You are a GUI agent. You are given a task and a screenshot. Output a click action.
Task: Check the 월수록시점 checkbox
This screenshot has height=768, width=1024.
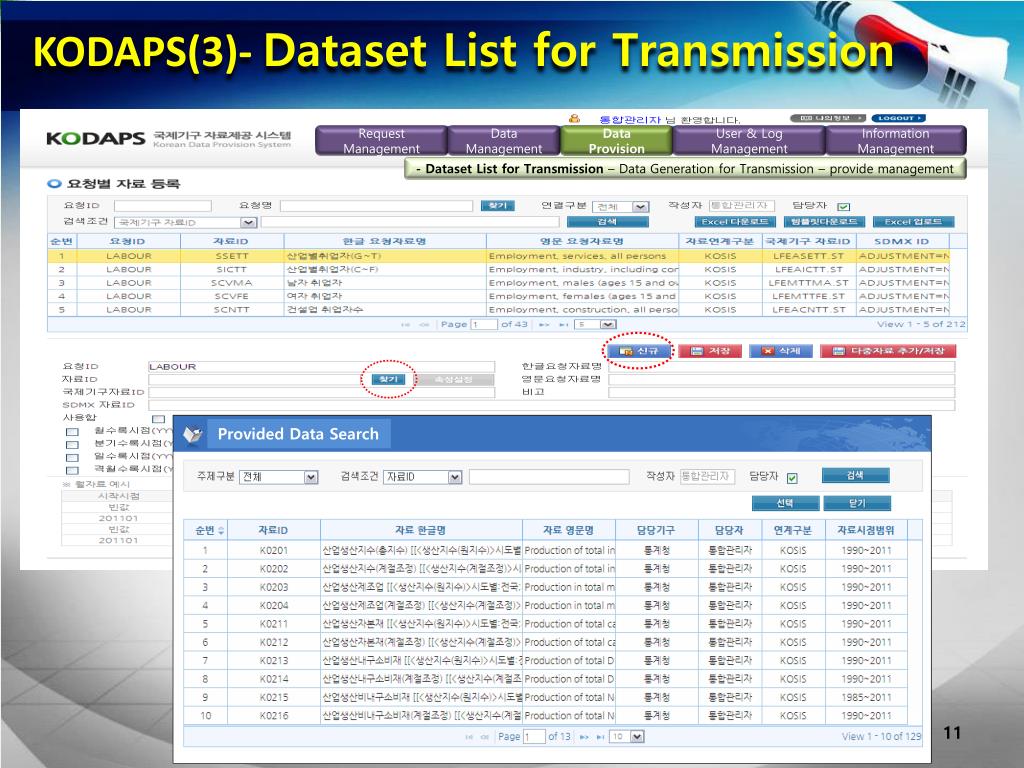[72, 432]
